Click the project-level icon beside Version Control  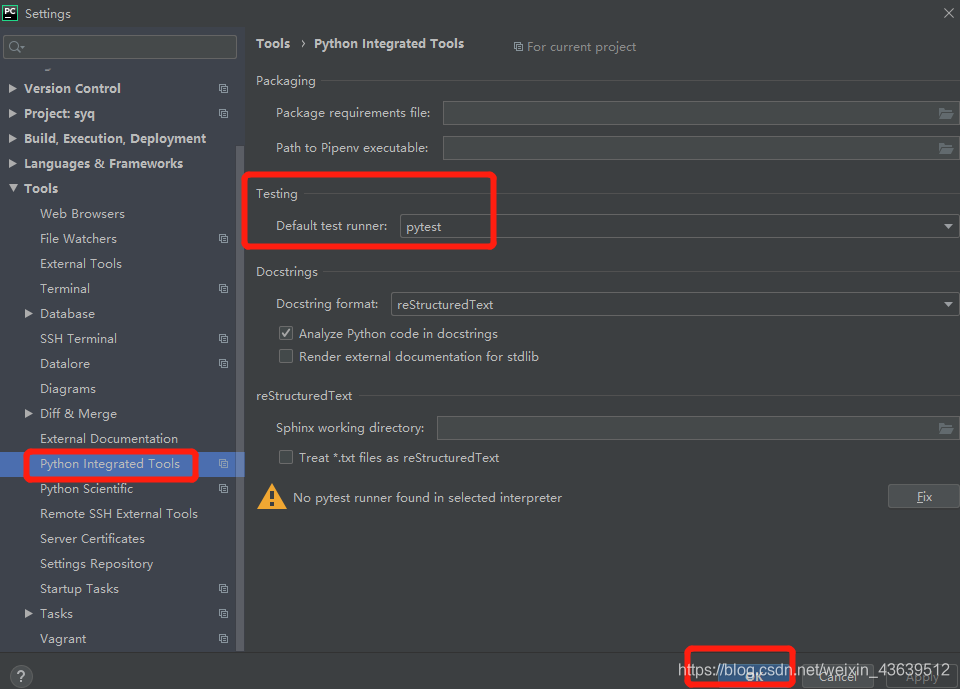point(223,89)
